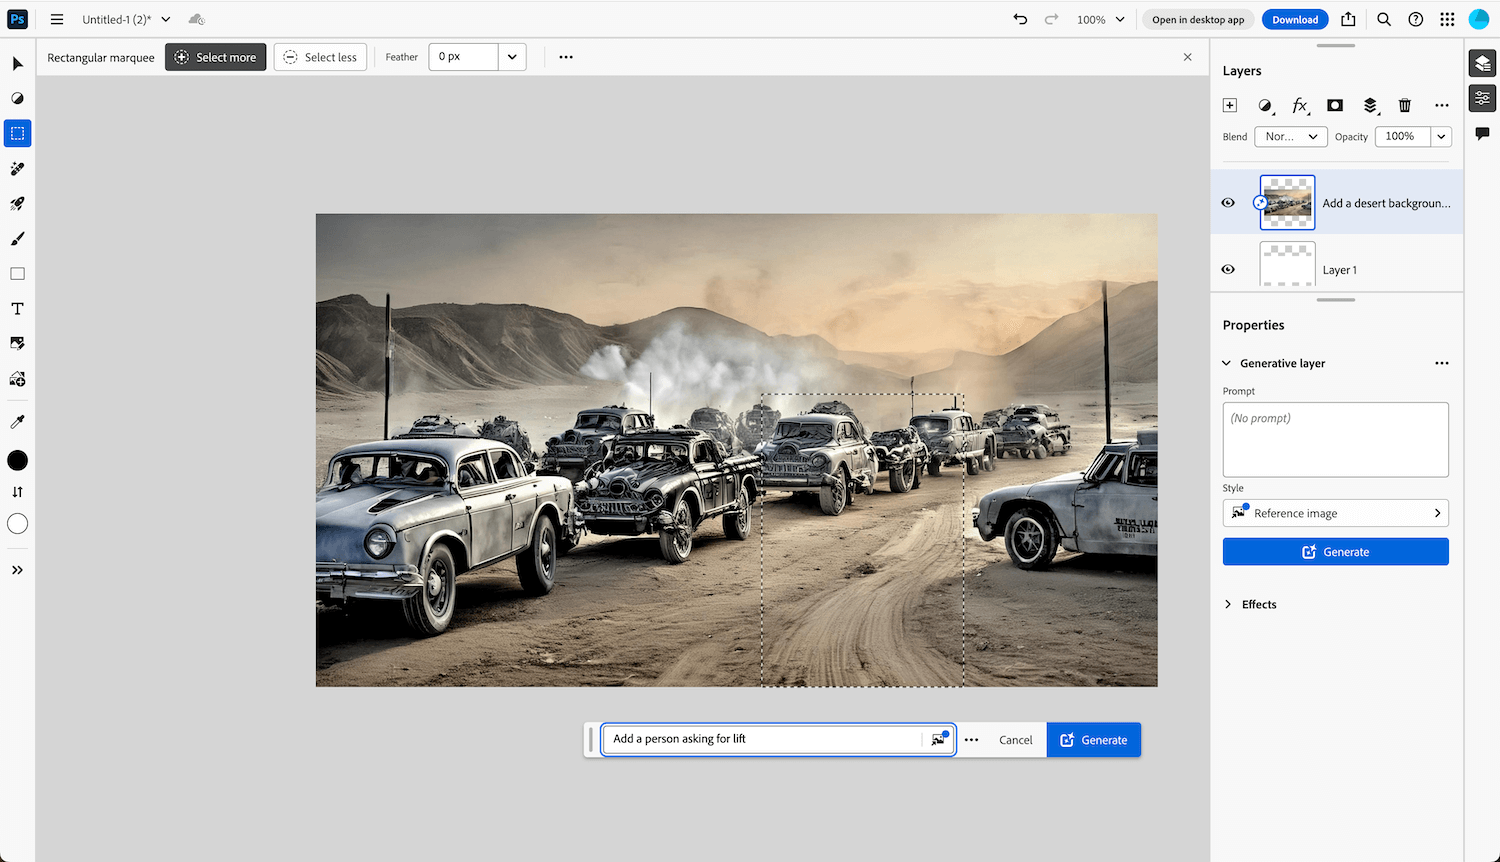Add a new layer in Layers panel
The width and height of the screenshot is (1500, 862).
pyautogui.click(x=1230, y=105)
